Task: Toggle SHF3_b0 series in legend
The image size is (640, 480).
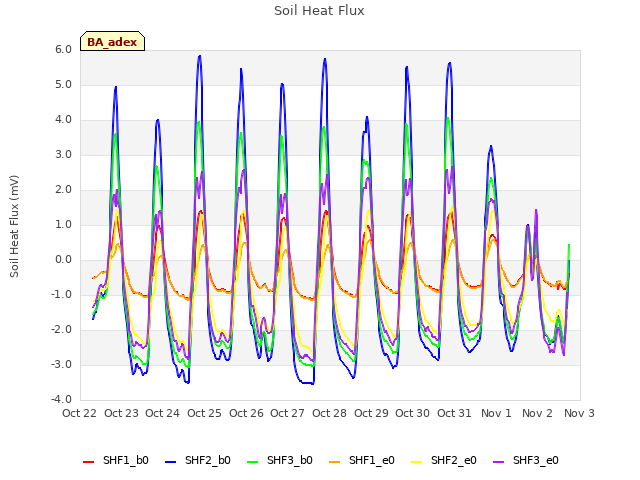Action: click(x=280, y=460)
